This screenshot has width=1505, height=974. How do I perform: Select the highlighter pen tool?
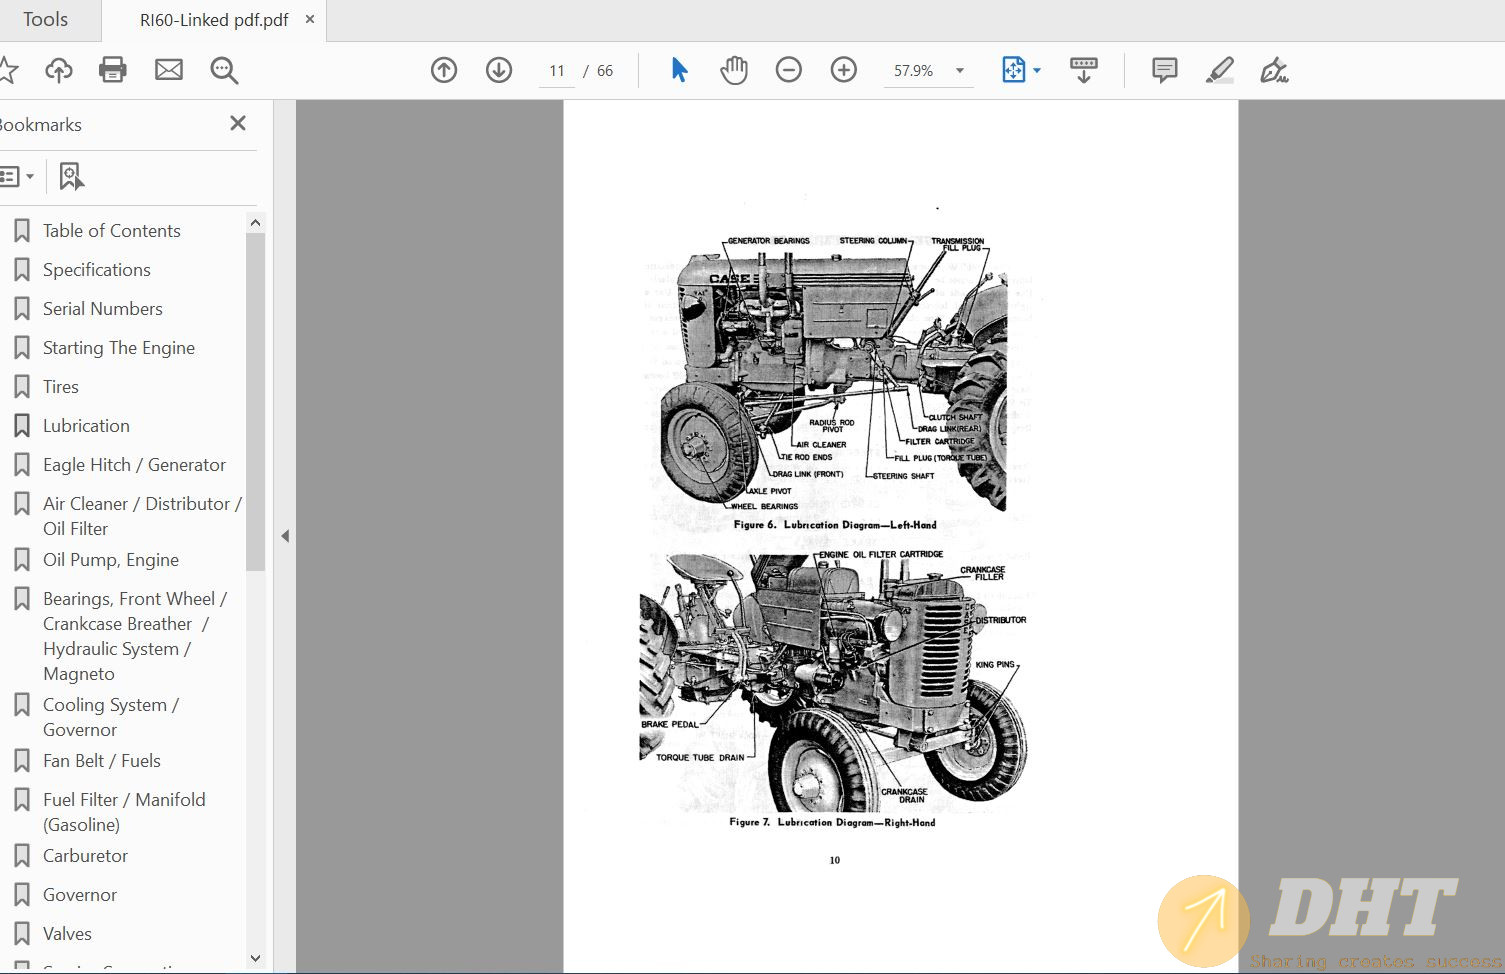click(1219, 70)
